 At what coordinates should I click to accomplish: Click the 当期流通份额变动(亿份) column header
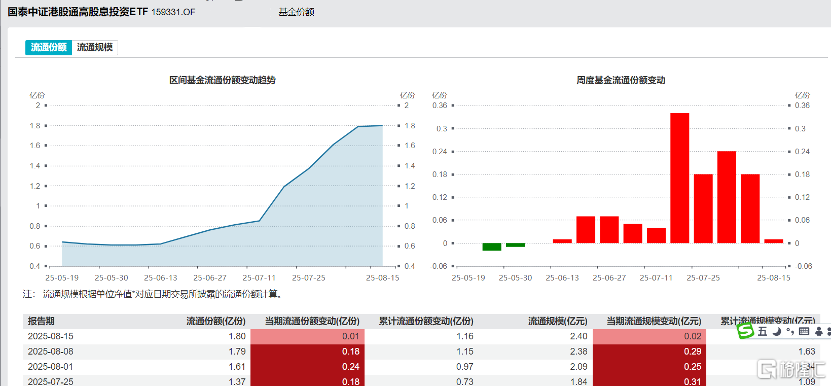coord(313,321)
